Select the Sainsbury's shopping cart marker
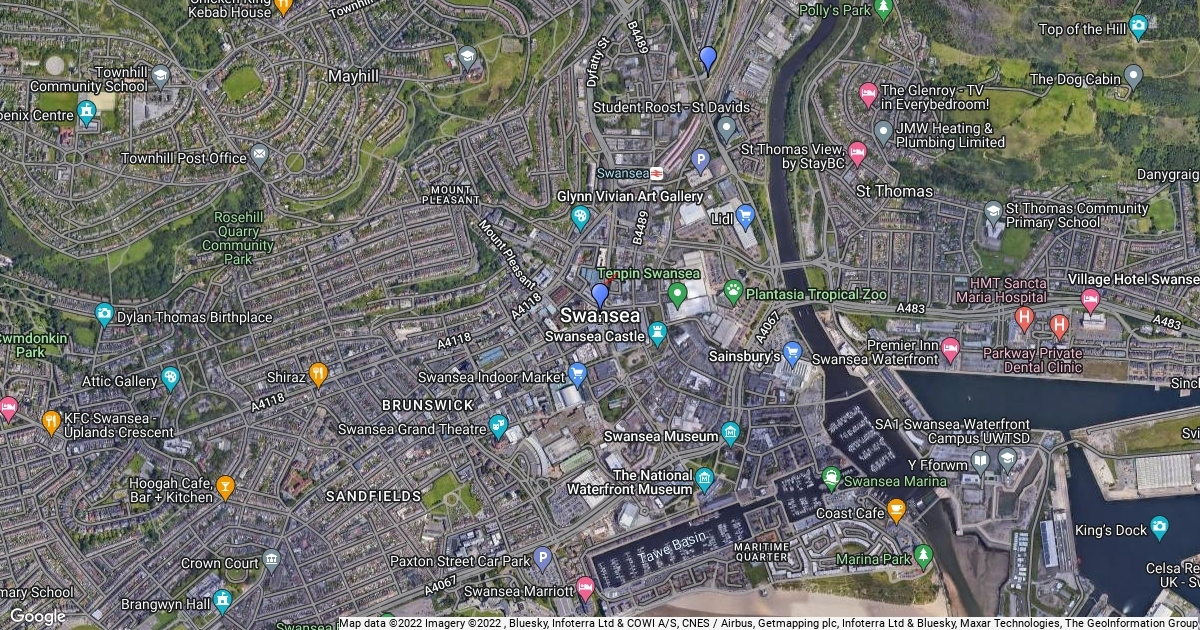The width and height of the screenshot is (1200, 630). click(x=793, y=353)
